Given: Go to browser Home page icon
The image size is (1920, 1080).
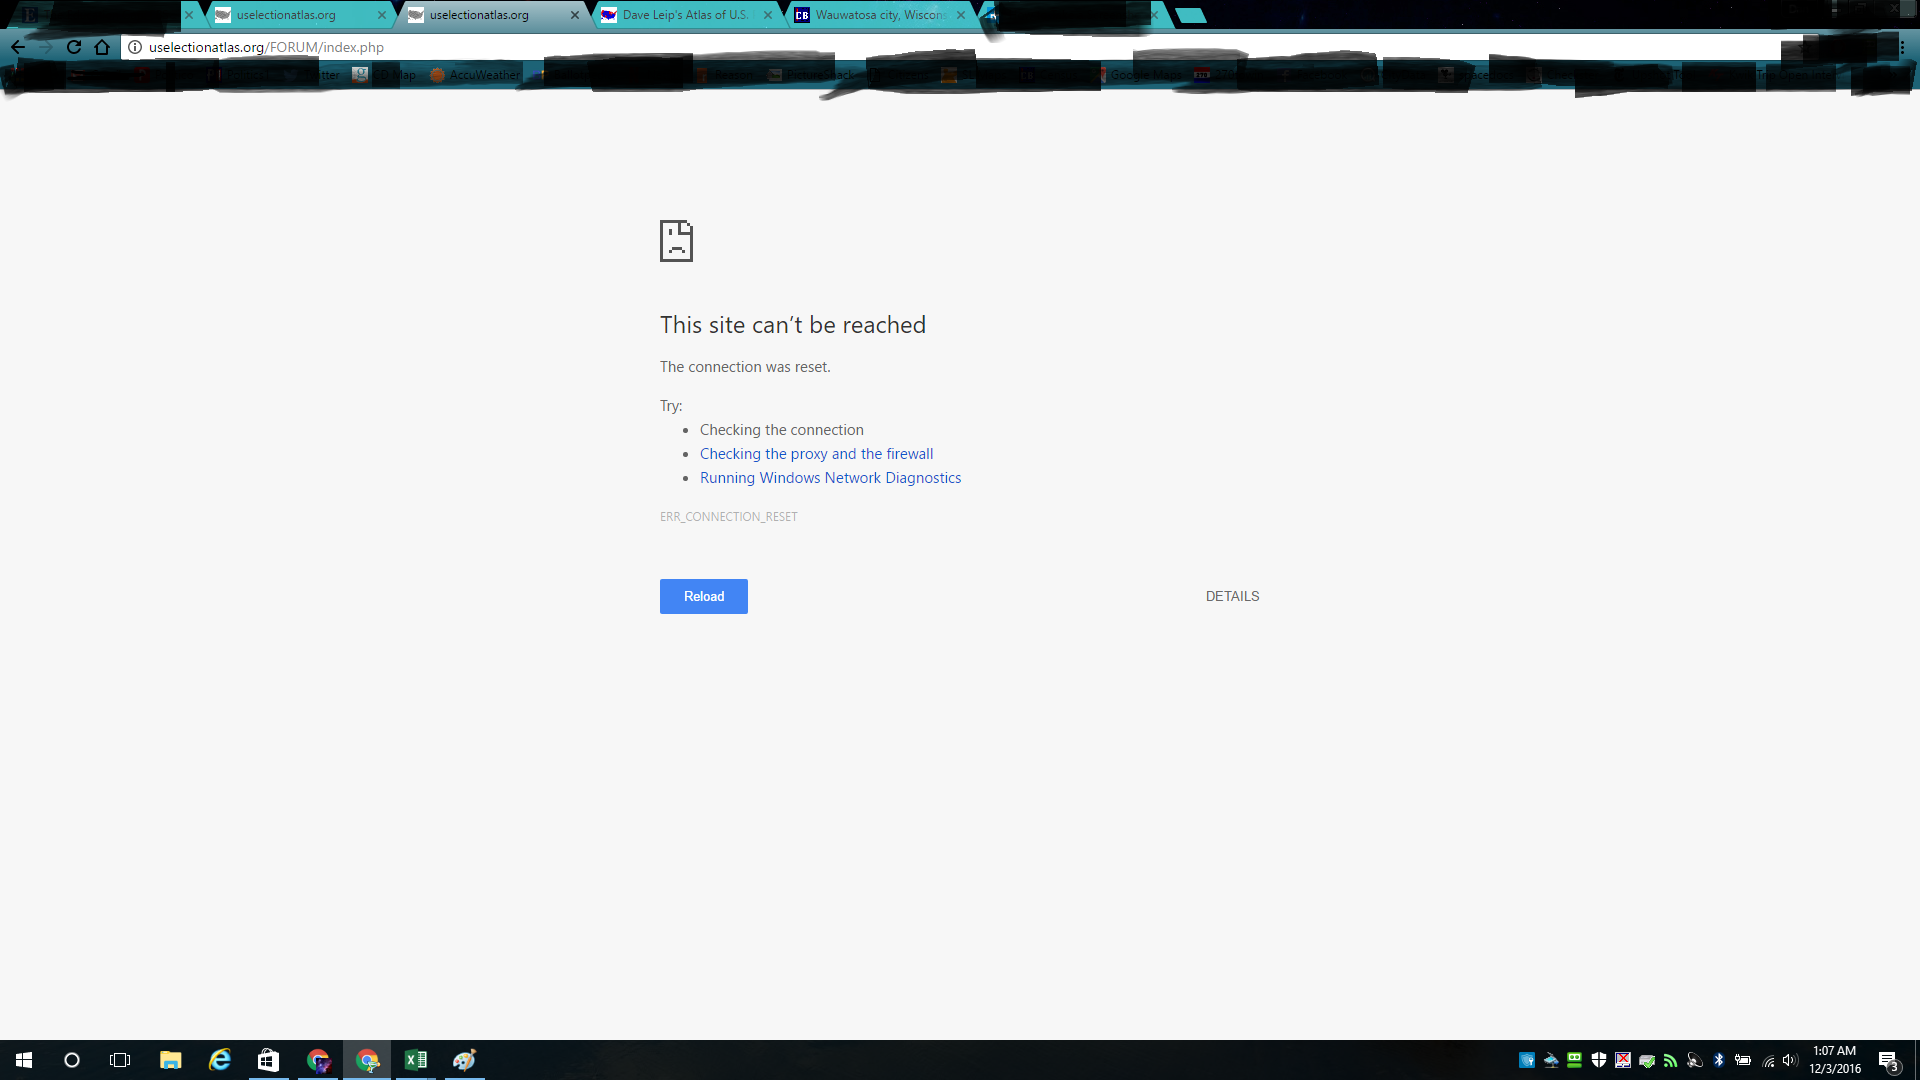Looking at the screenshot, I should point(102,47).
